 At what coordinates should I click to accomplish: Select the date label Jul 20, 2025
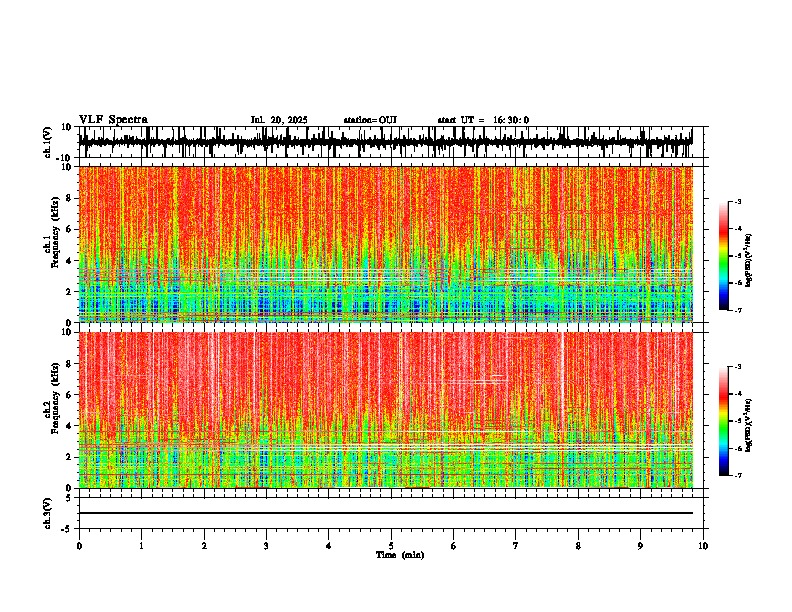279,120
